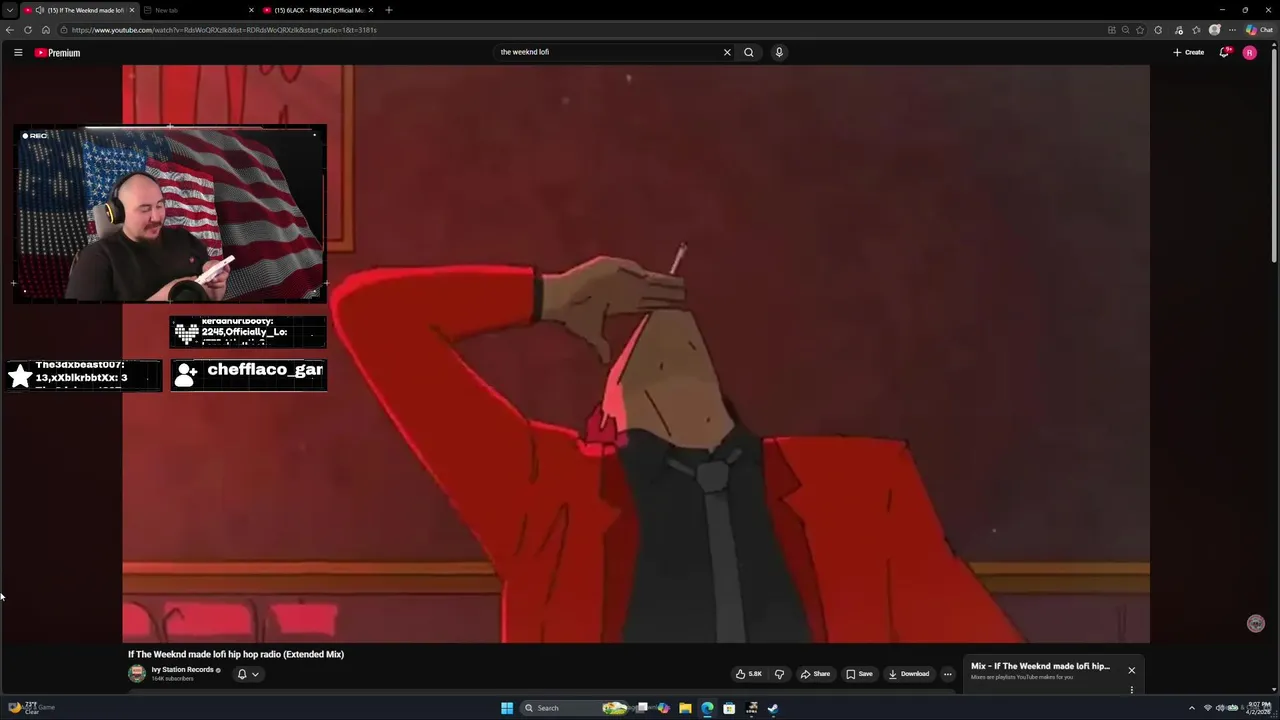Open the browser home button
This screenshot has width=1280, height=720.
coord(45,30)
